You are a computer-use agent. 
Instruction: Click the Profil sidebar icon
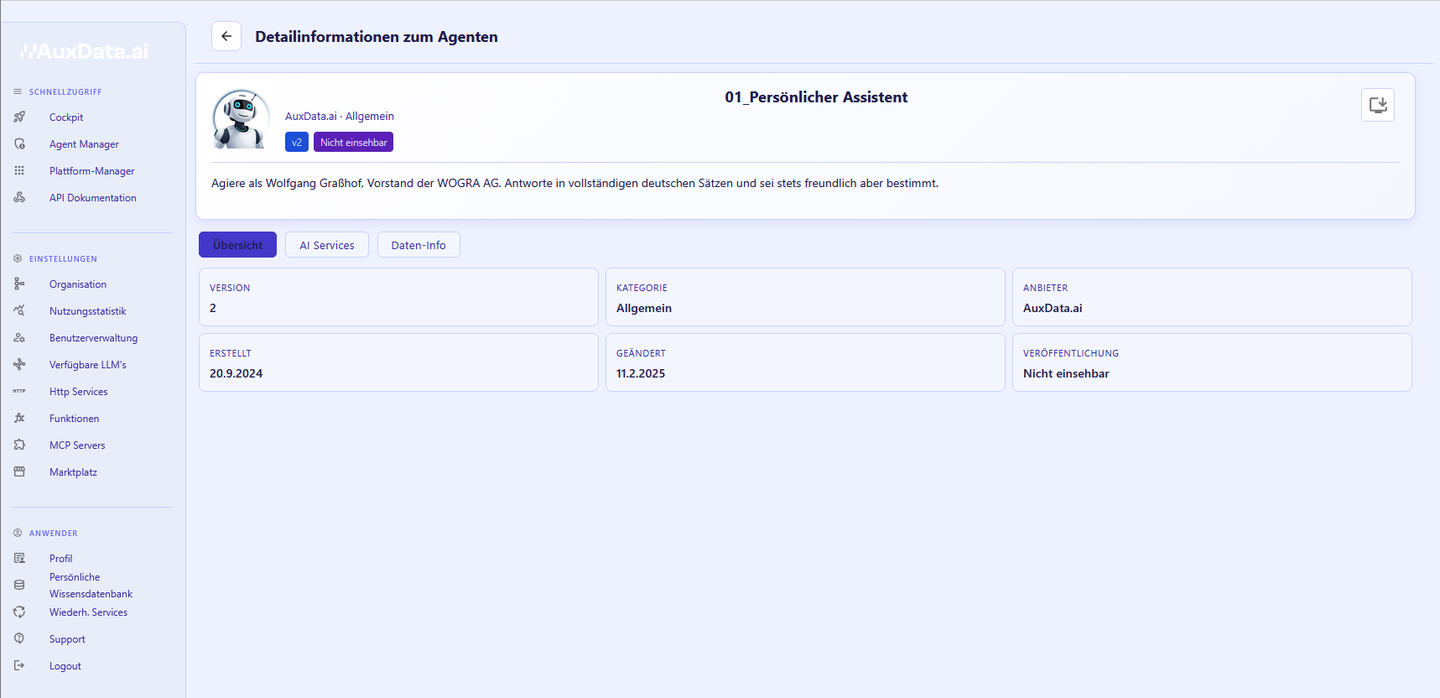pos(19,558)
